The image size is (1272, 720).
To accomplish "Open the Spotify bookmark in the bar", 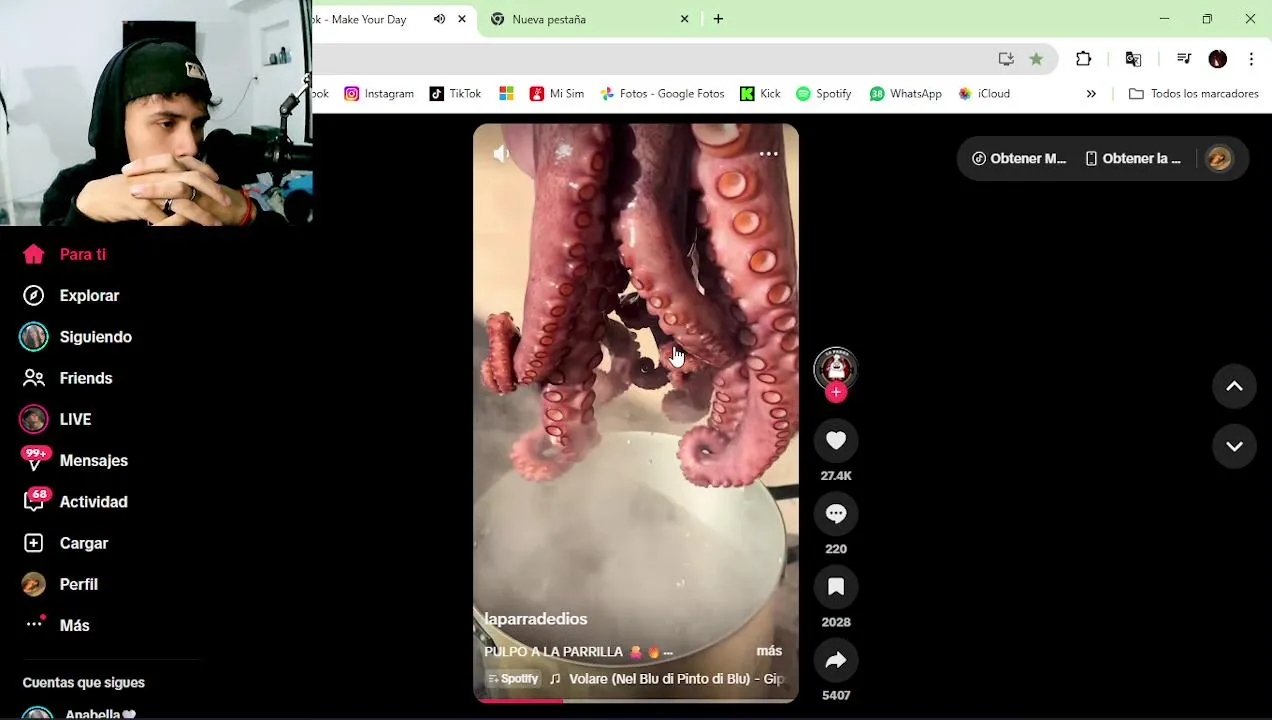I will tap(824, 93).
